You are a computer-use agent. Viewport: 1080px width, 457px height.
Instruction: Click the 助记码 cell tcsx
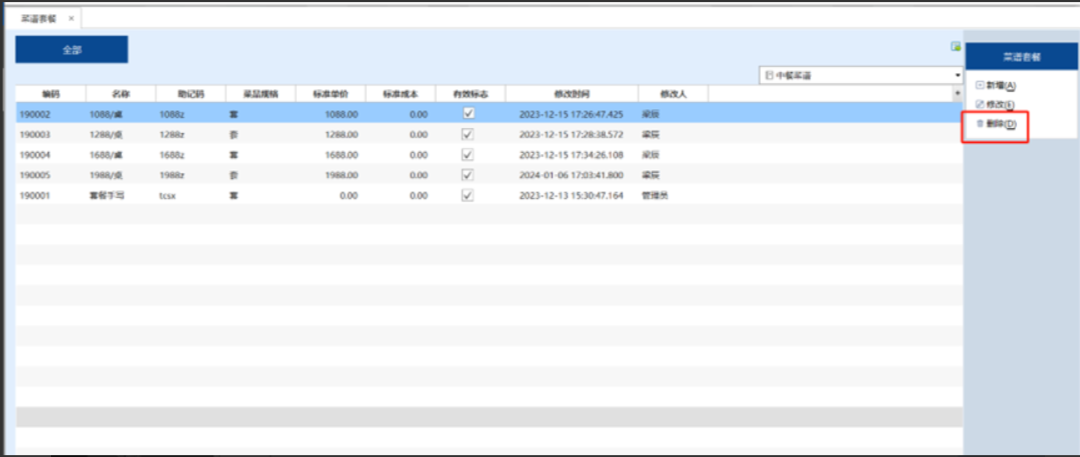click(x=167, y=195)
